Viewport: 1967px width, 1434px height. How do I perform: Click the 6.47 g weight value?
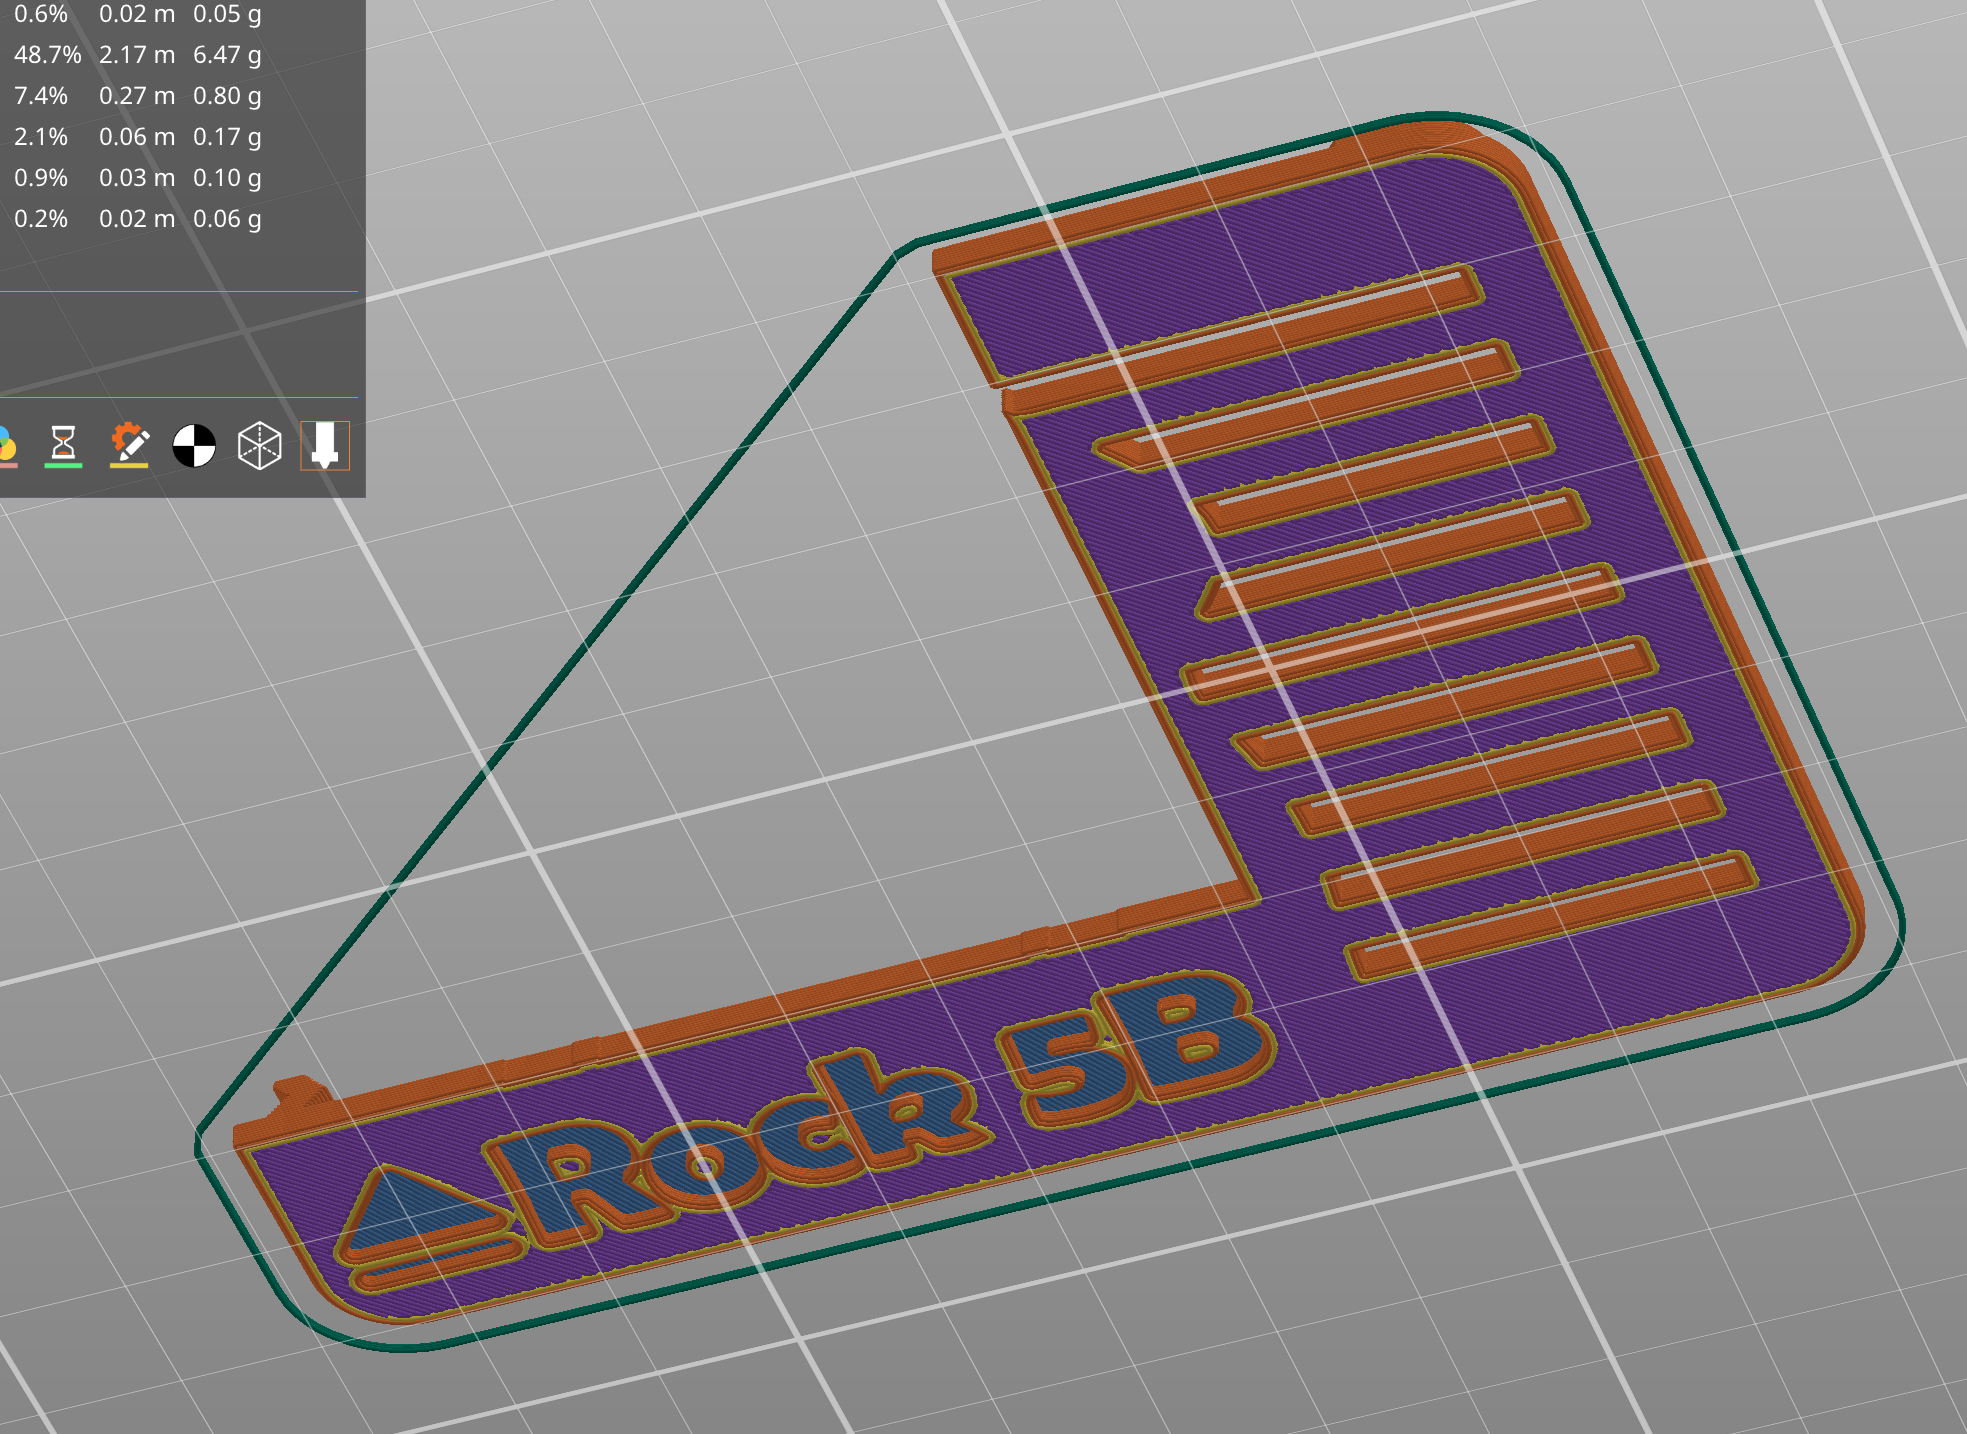[x=228, y=57]
